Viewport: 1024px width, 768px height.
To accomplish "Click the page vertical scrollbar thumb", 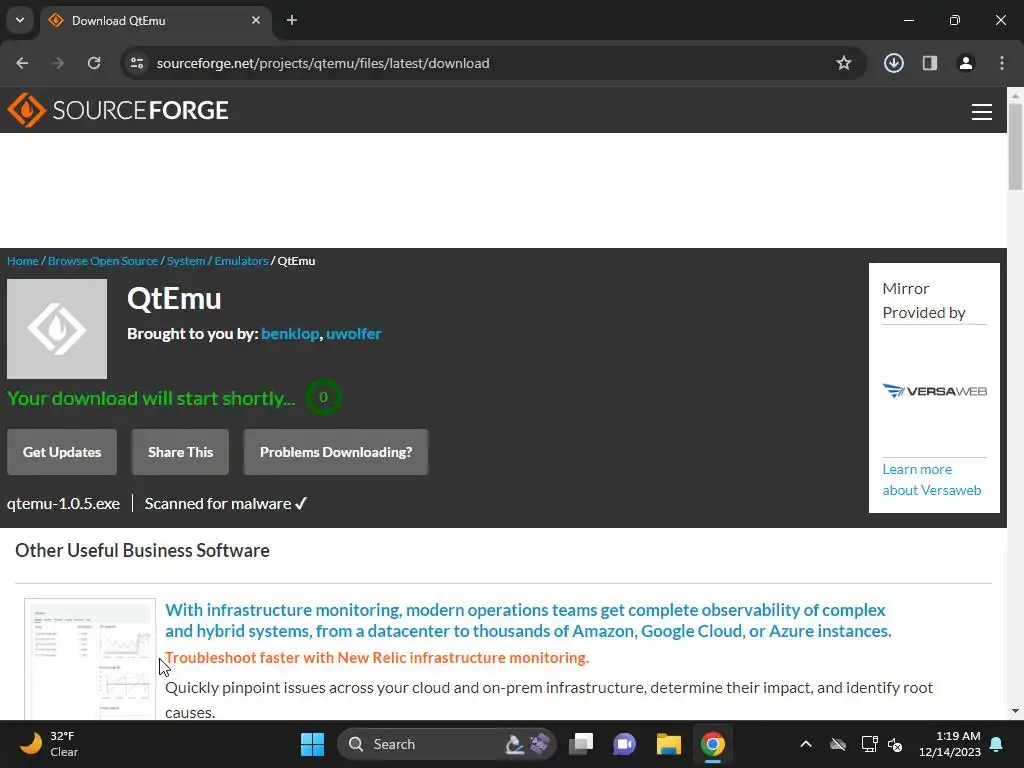I will point(1016,146).
